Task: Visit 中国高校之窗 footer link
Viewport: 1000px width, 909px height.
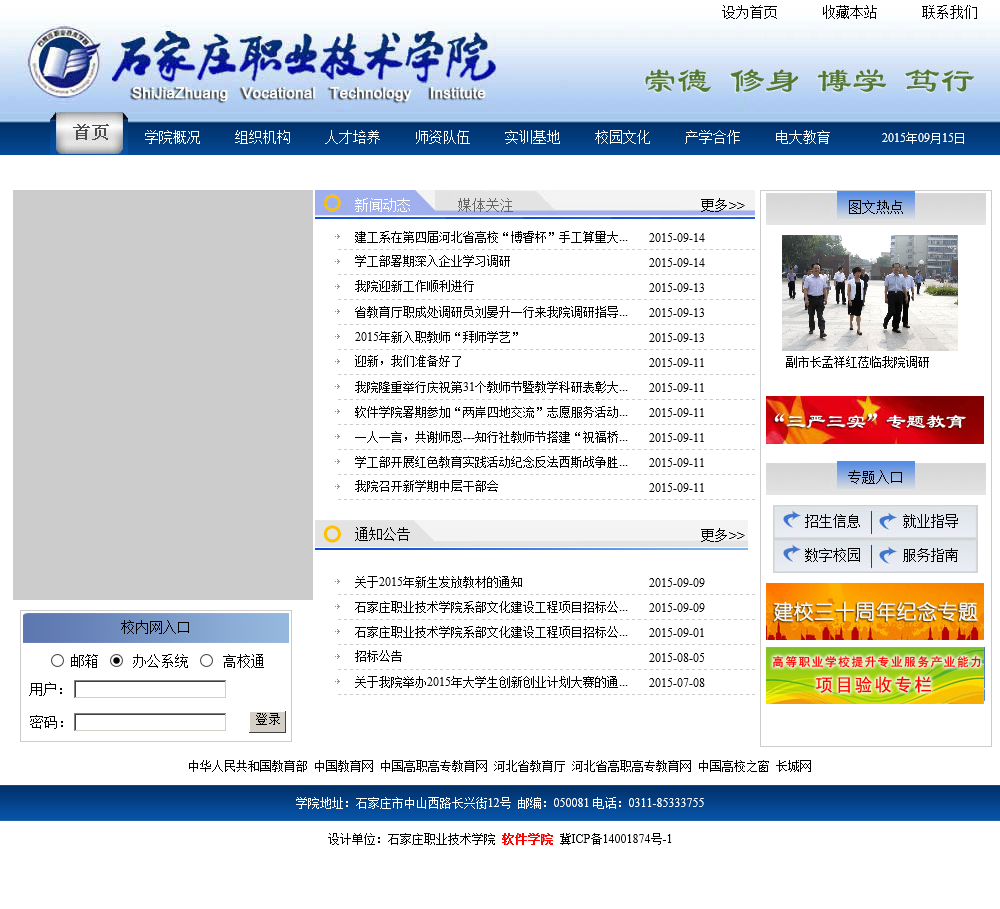Action: (733, 766)
